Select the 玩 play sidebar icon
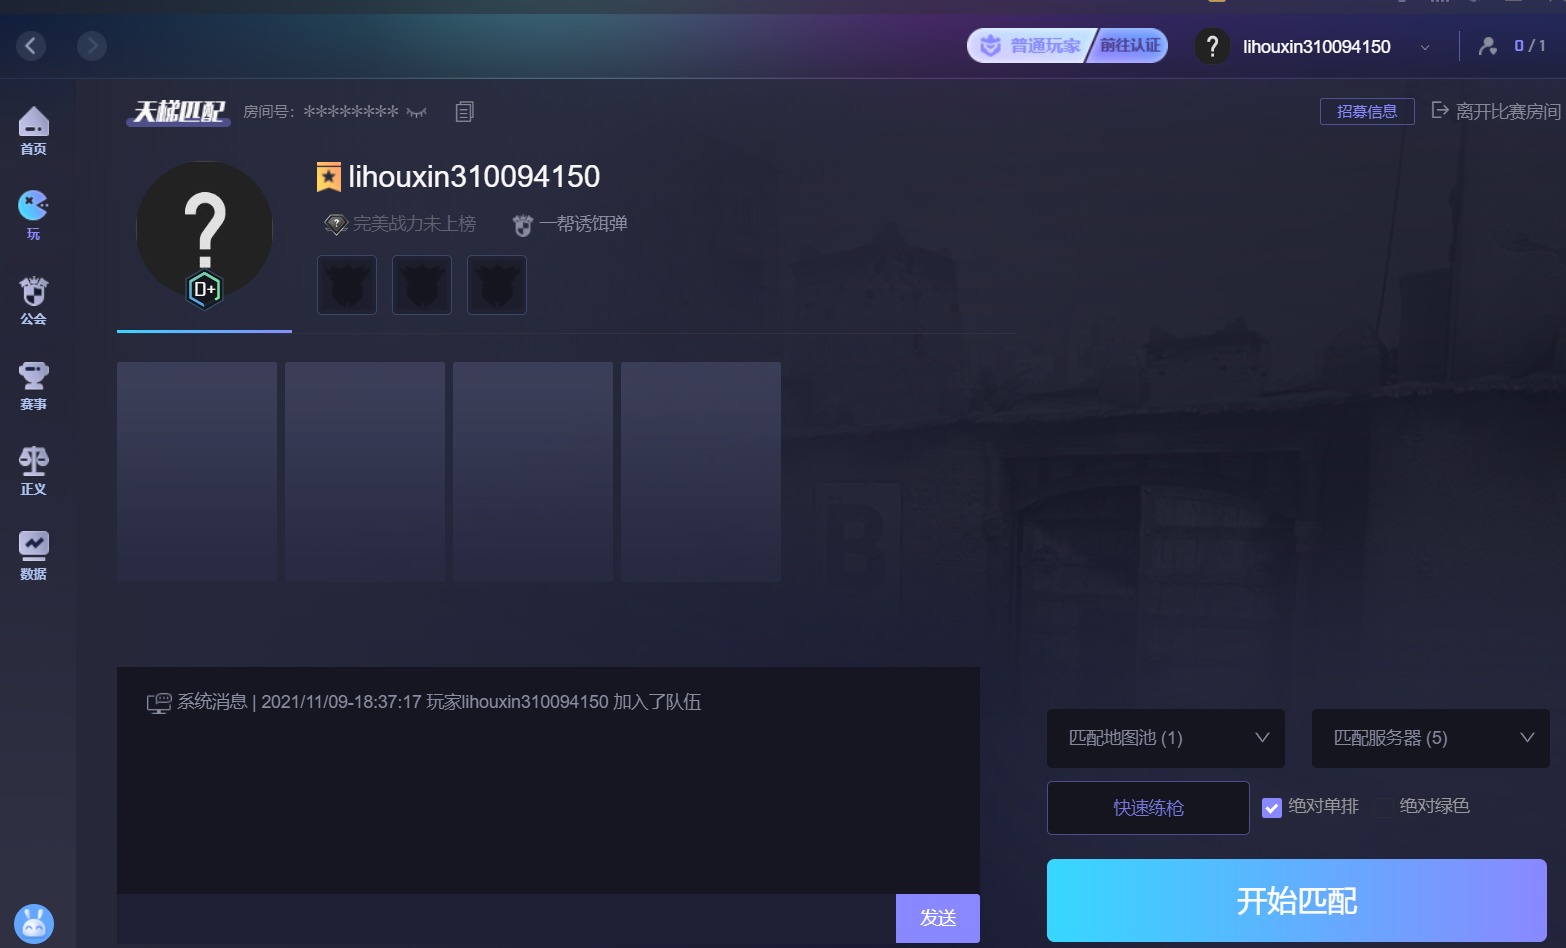This screenshot has width=1566, height=948. click(x=33, y=215)
